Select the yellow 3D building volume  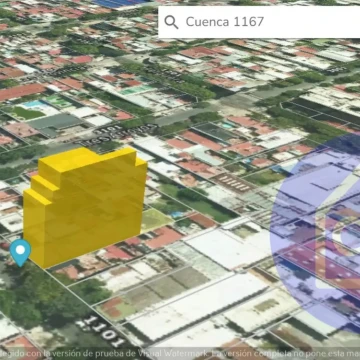coord(85,207)
